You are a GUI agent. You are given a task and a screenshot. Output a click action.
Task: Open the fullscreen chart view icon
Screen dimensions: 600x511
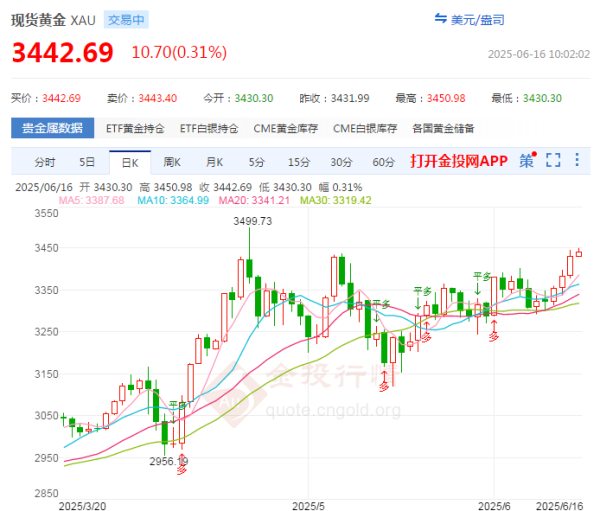click(553, 160)
